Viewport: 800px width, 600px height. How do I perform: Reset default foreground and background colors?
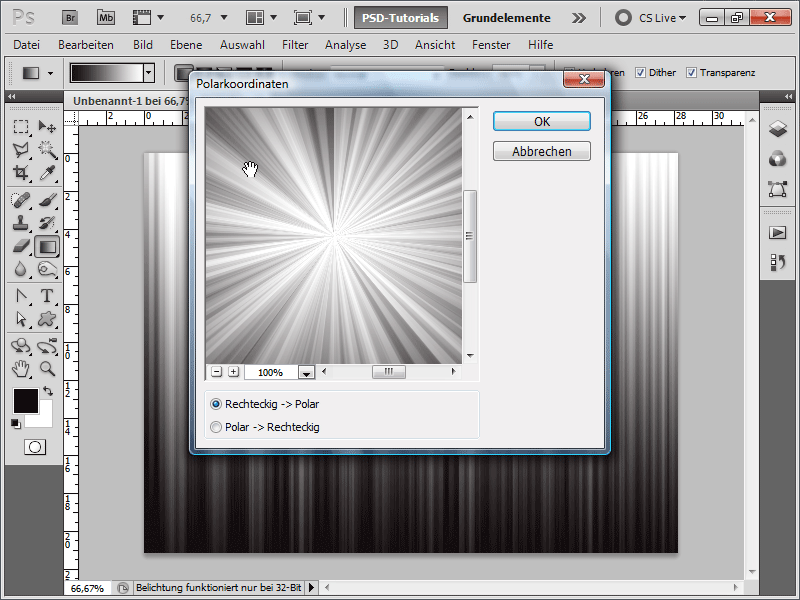(x=16, y=423)
